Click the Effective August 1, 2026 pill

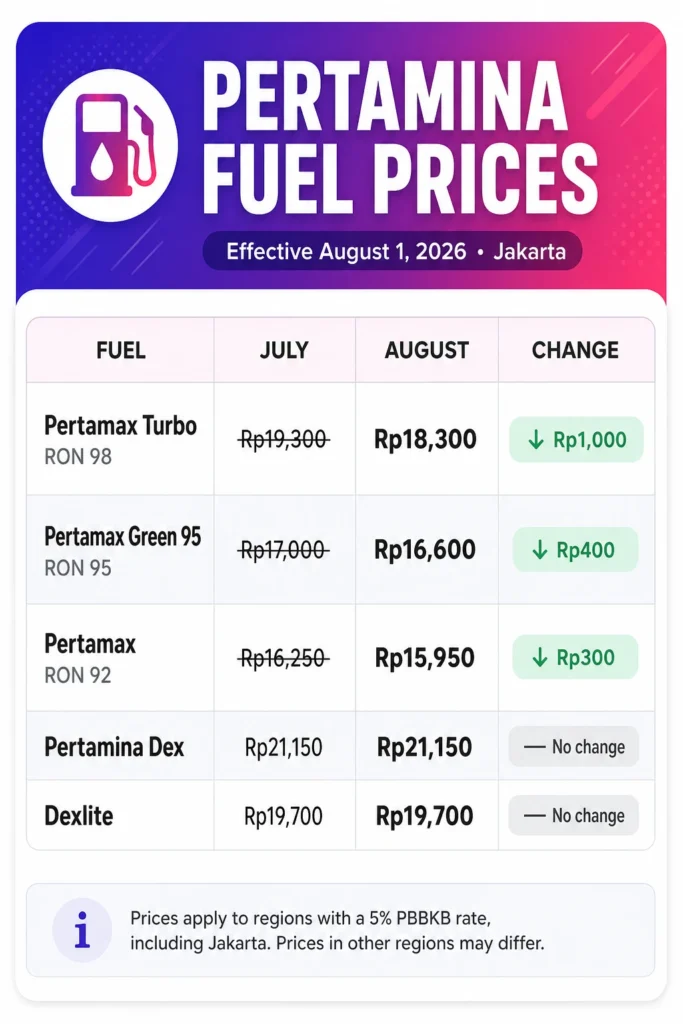[392, 251]
